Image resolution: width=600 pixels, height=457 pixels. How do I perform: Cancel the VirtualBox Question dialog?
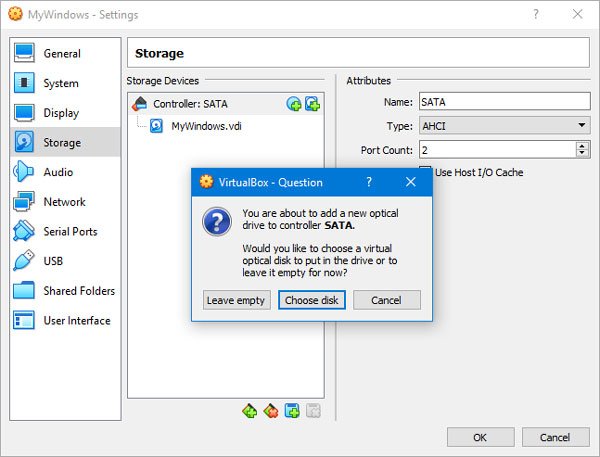pyautogui.click(x=386, y=300)
